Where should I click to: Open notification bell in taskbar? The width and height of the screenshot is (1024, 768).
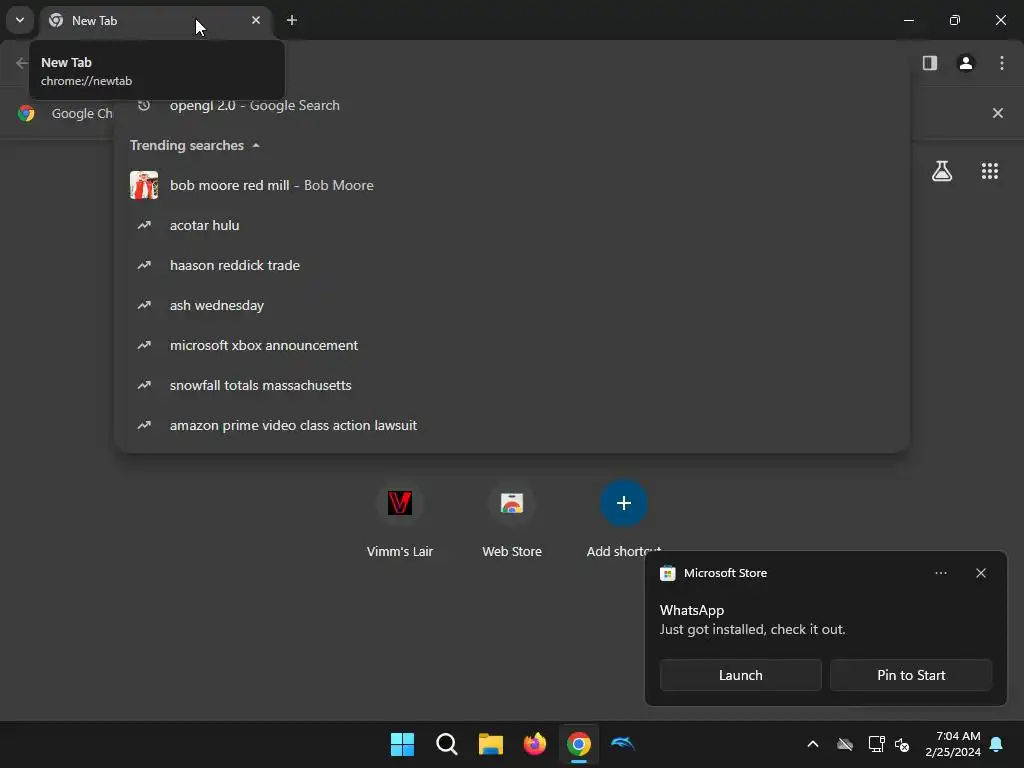[997, 744]
